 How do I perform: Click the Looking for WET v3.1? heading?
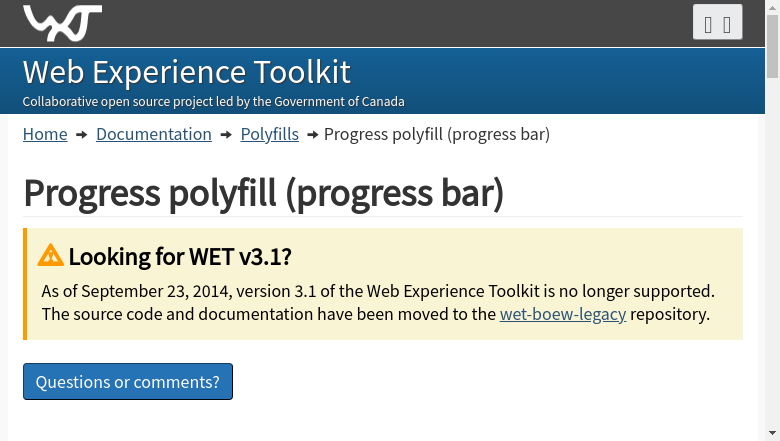pyautogui.click(x=180, y=257)
